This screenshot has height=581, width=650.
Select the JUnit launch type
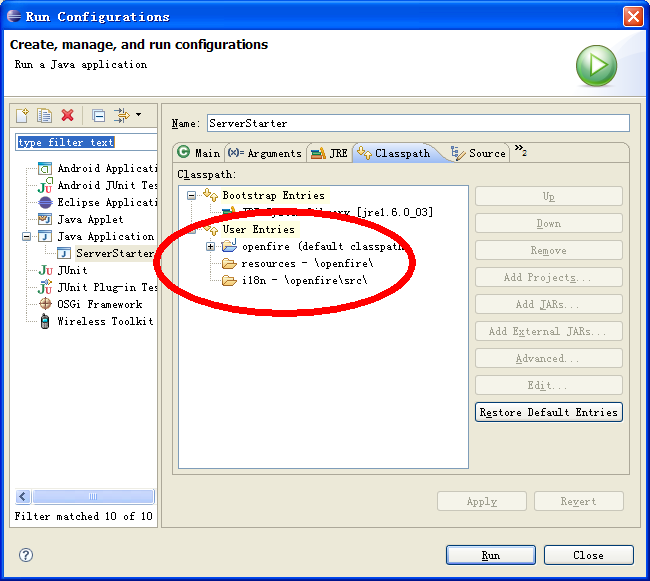[x=72, y=270]
